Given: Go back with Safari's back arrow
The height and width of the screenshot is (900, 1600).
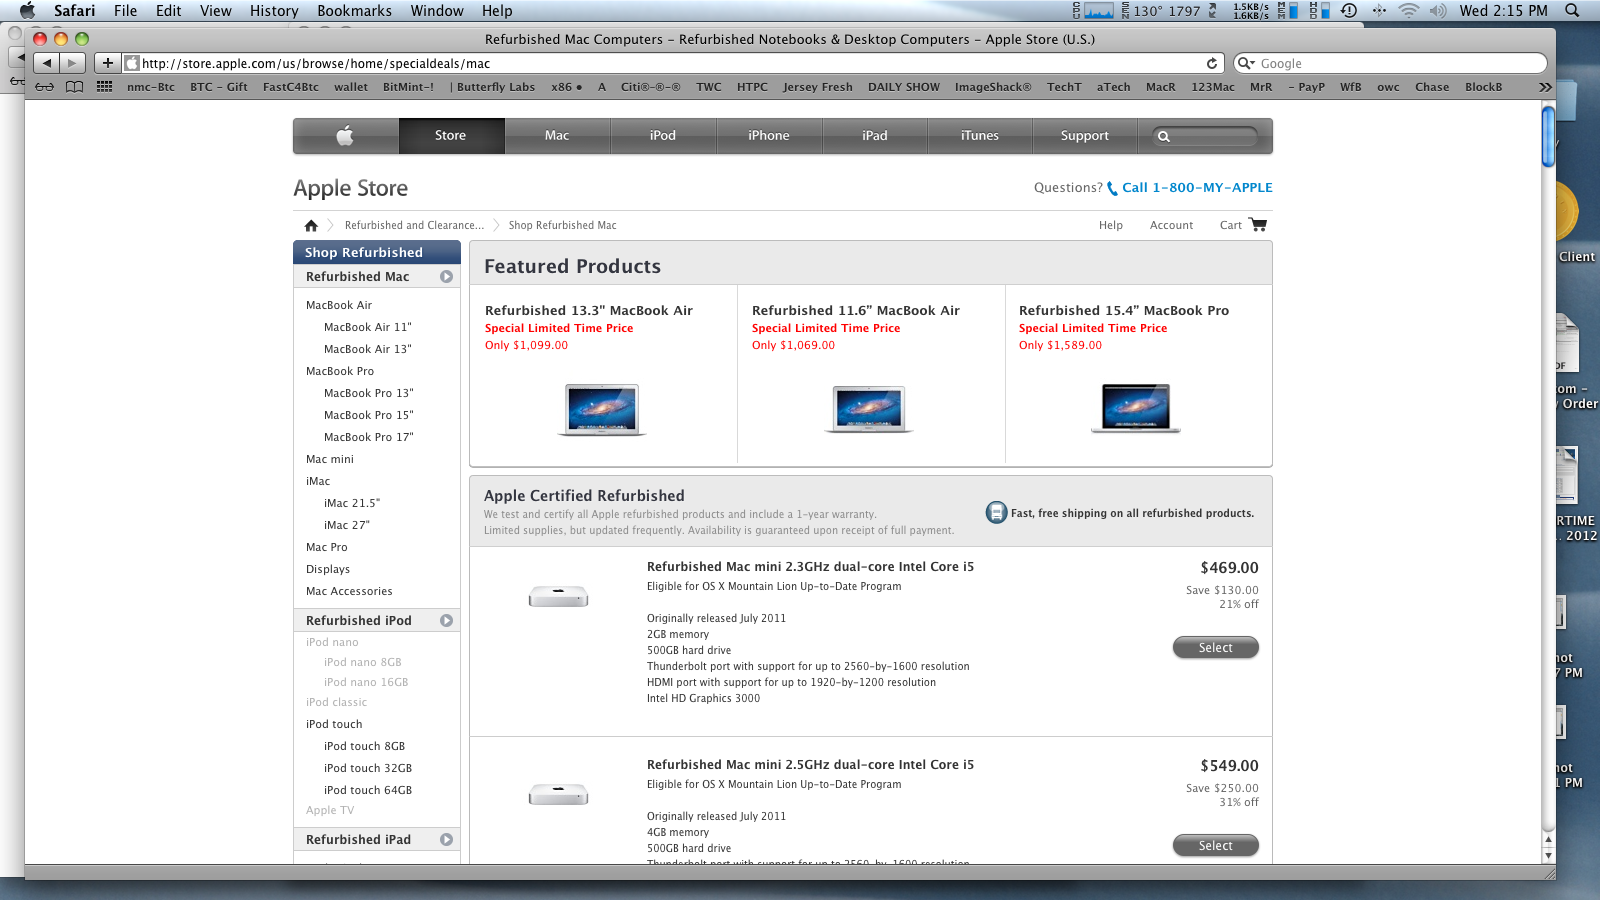Looking at the screenshot, I should (x=47, y=63).
